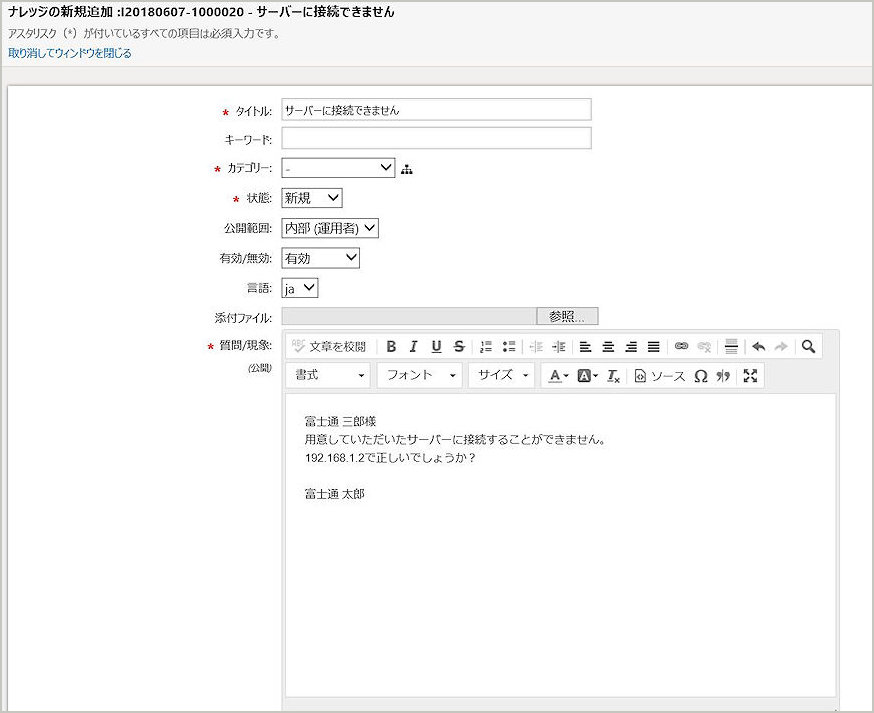
Task: Open the 状態 dropdown showing 新規
Action: (x=312, y=198)
